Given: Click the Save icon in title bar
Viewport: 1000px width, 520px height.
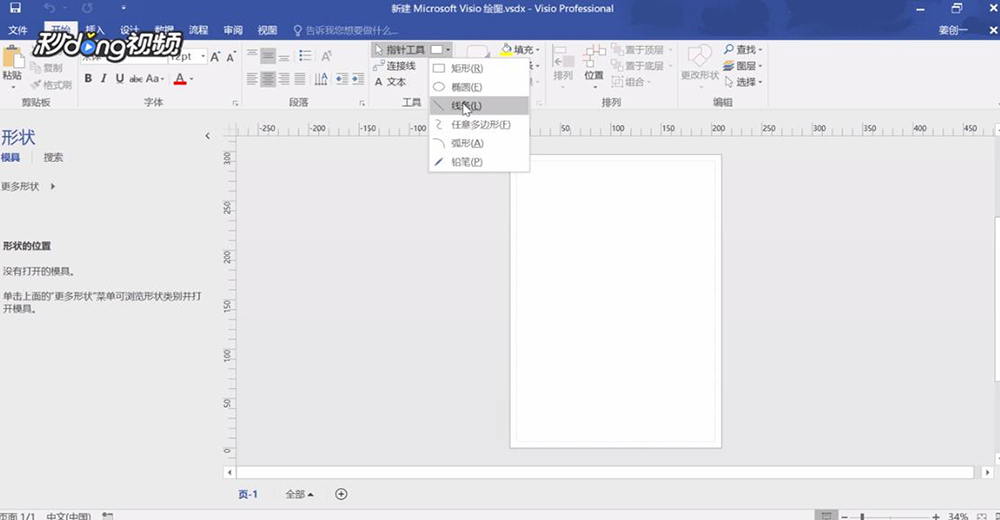Looking at the screenshot, I should (15, 8).
